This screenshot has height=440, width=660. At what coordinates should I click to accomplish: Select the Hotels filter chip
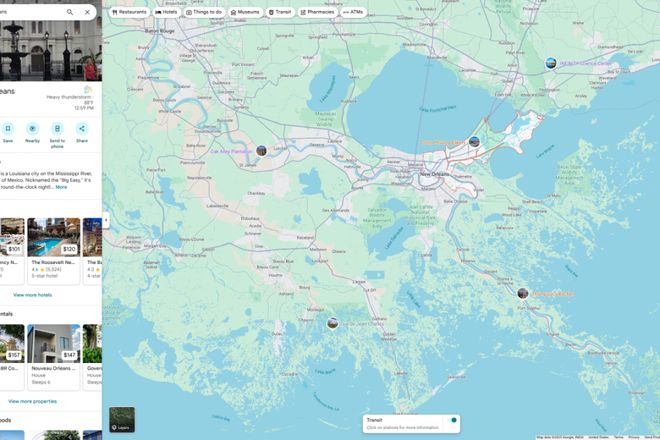coord(166,12)
